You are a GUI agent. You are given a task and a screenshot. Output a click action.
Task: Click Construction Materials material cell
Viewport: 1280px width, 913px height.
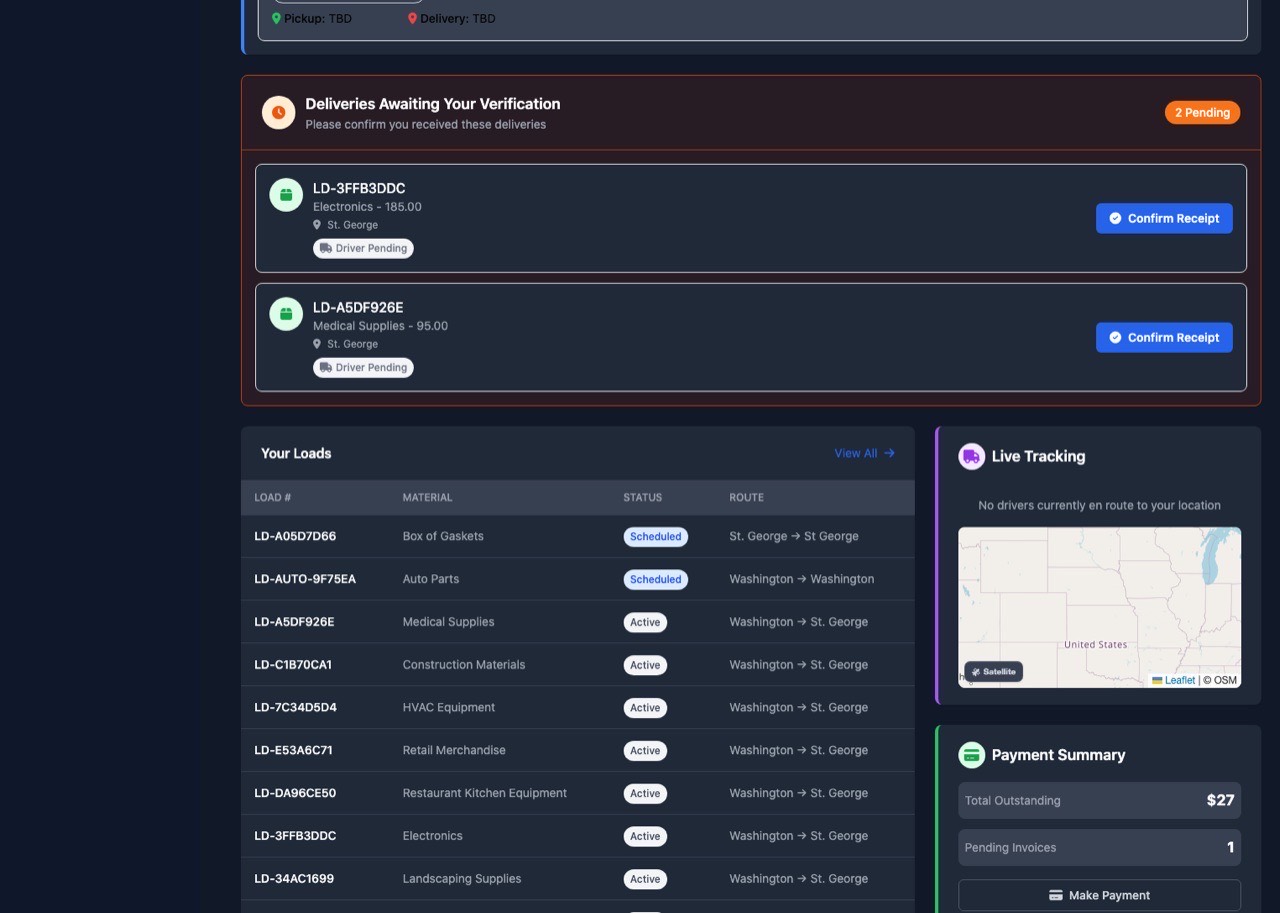coord(464,665)
